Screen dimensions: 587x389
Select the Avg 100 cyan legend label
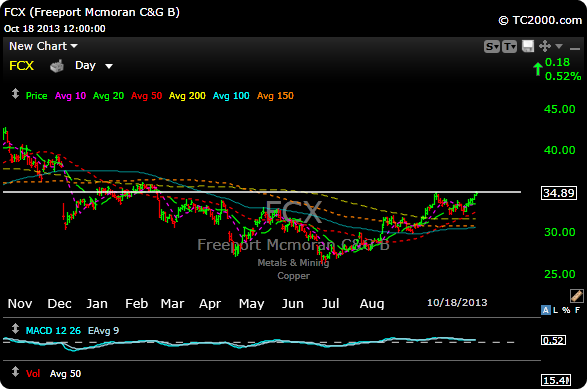click(231, 96)
